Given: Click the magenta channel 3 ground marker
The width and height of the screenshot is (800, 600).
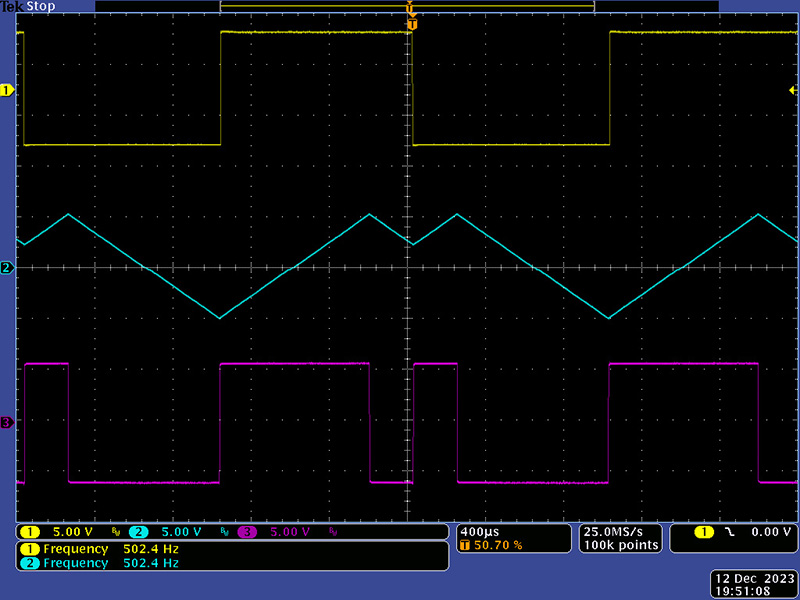Looking at the screenshot, I should pos(8,423).
